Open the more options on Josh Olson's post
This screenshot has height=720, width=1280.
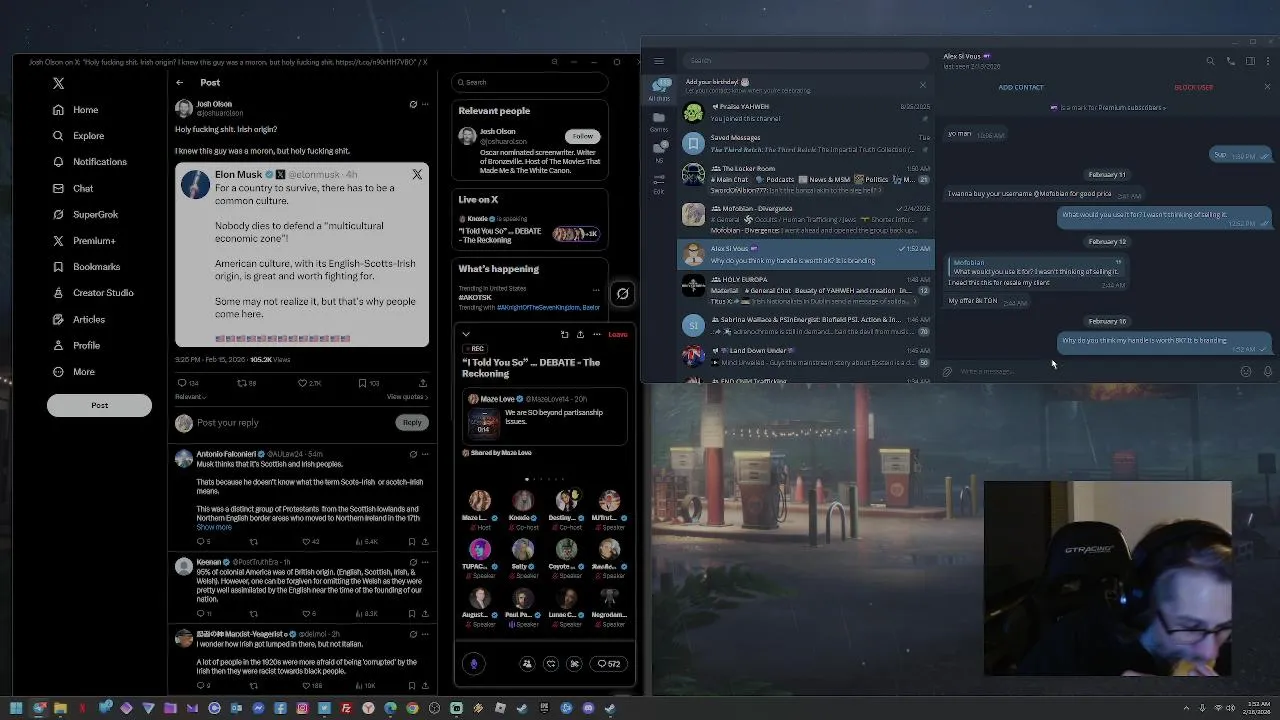425,104
